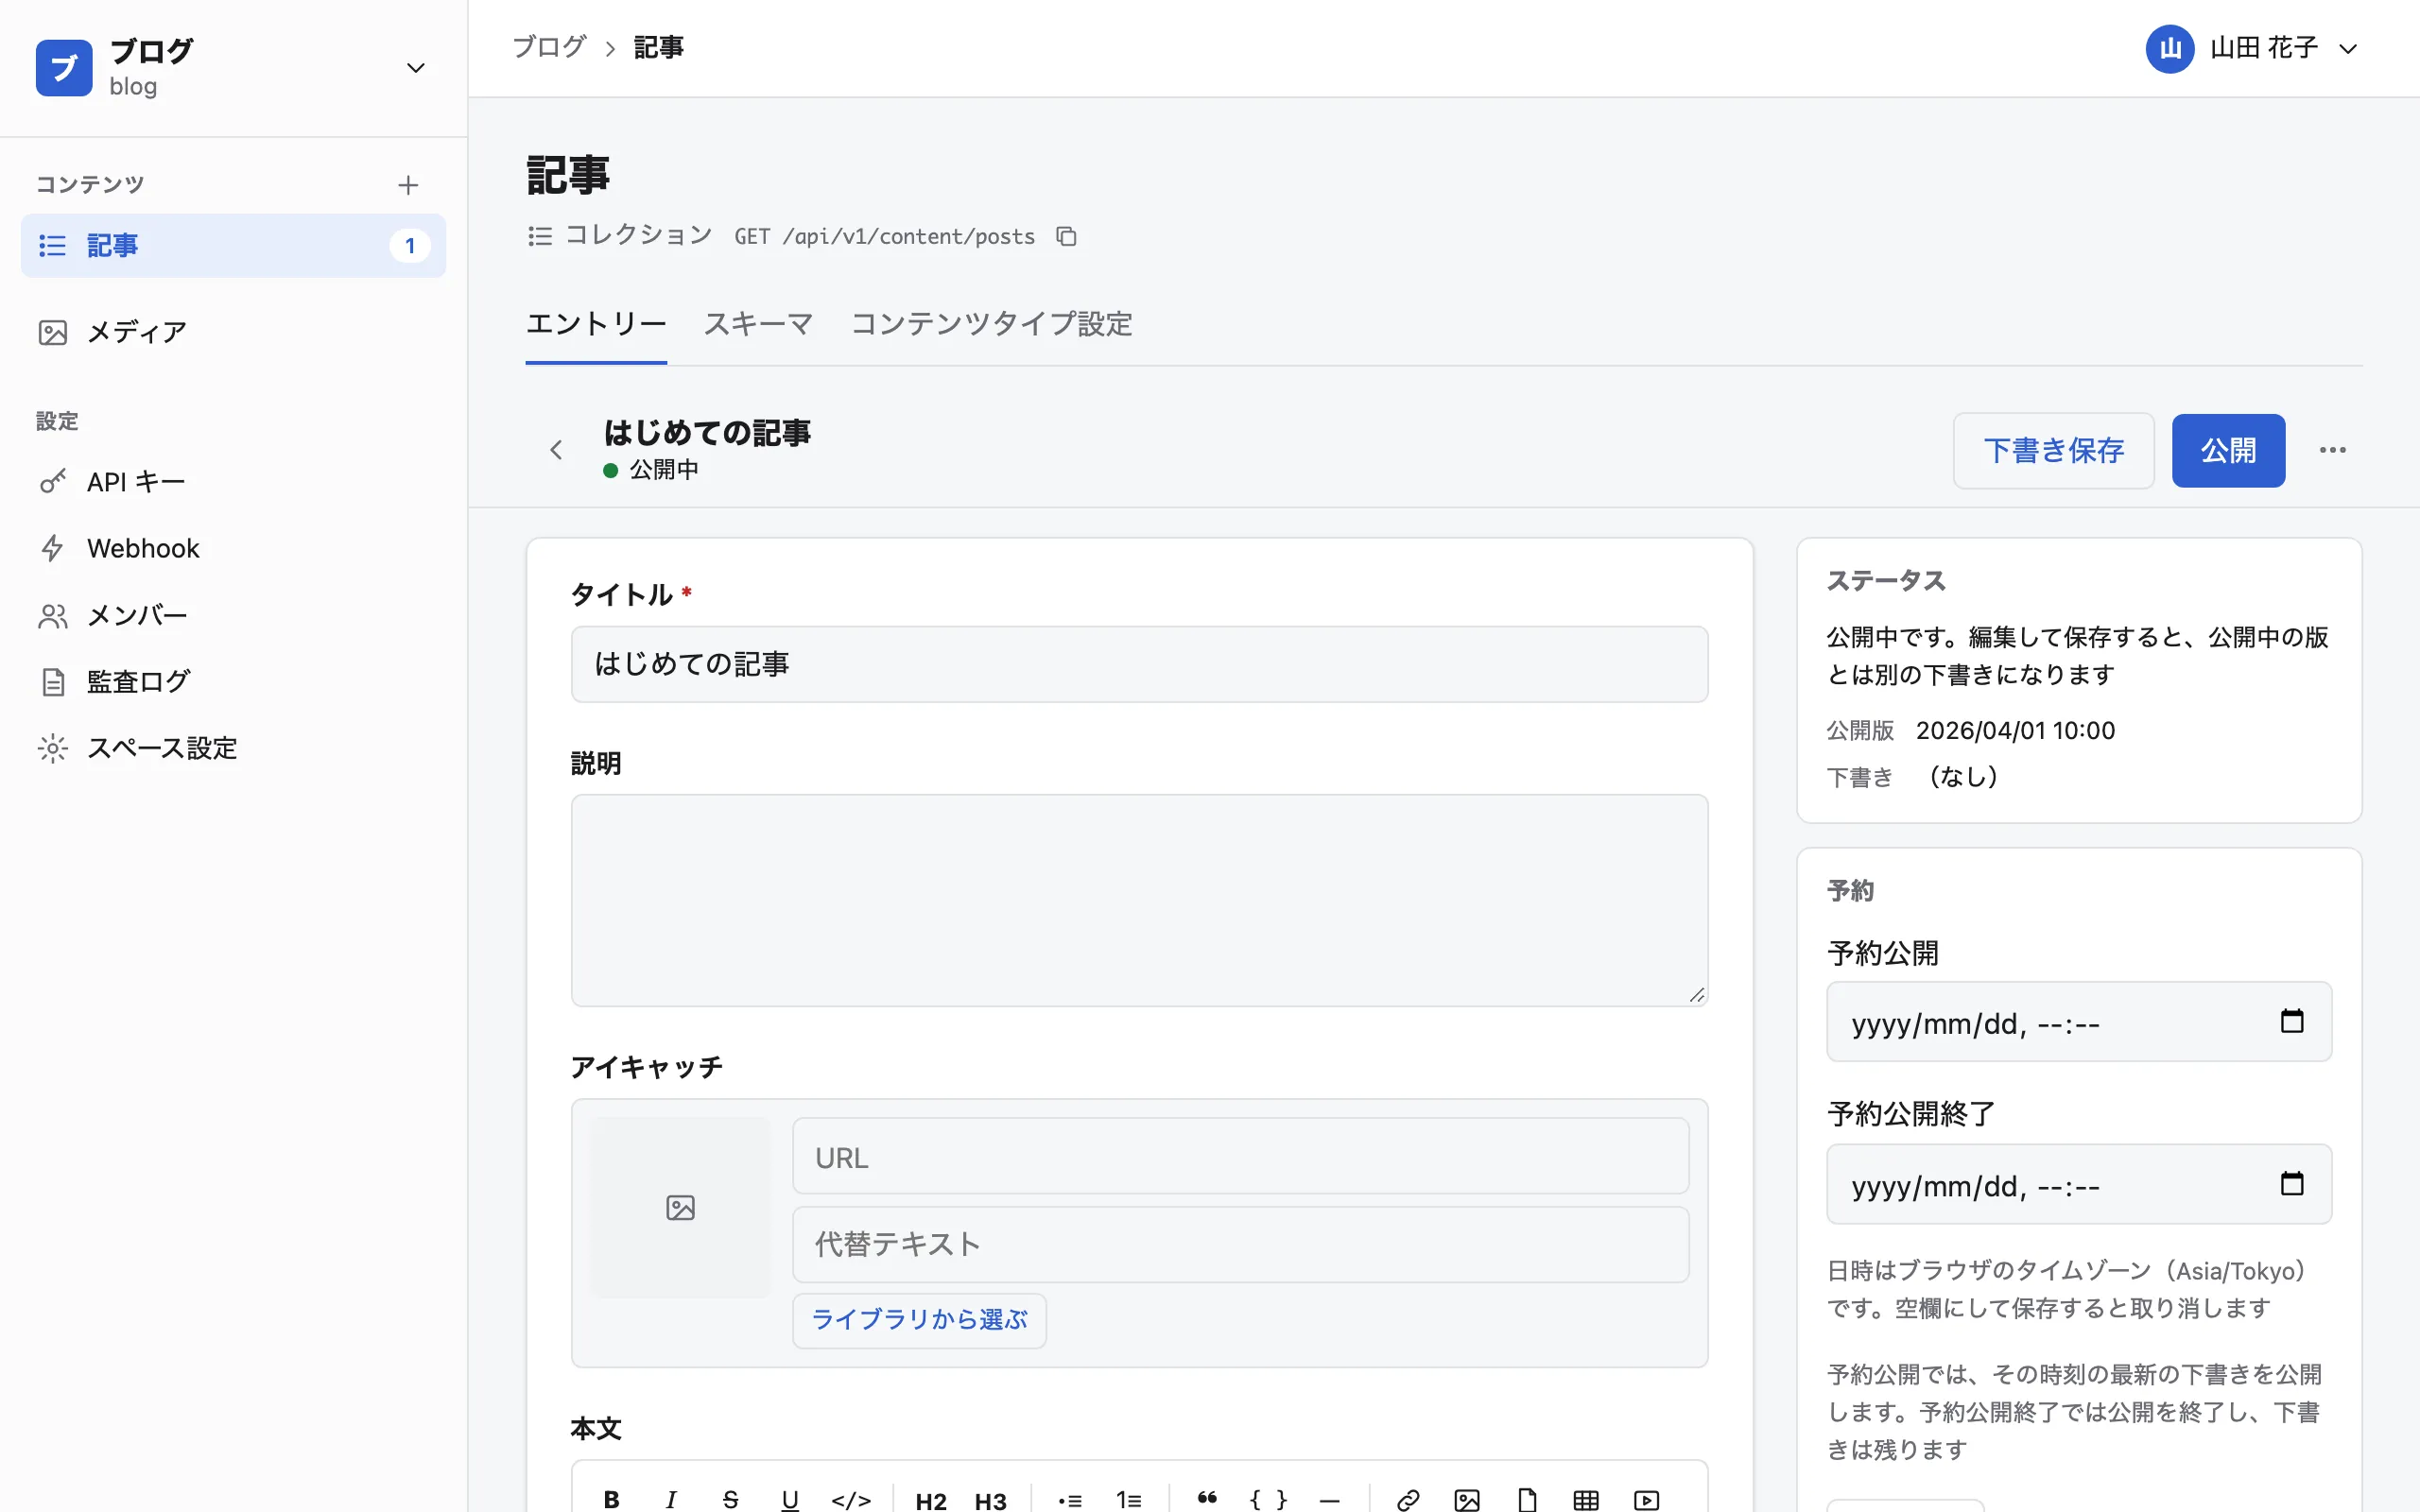The width and height of the screenshot is (2420, 1512).
Task: Insert a blockquote
Action: coord(1208,1499)
